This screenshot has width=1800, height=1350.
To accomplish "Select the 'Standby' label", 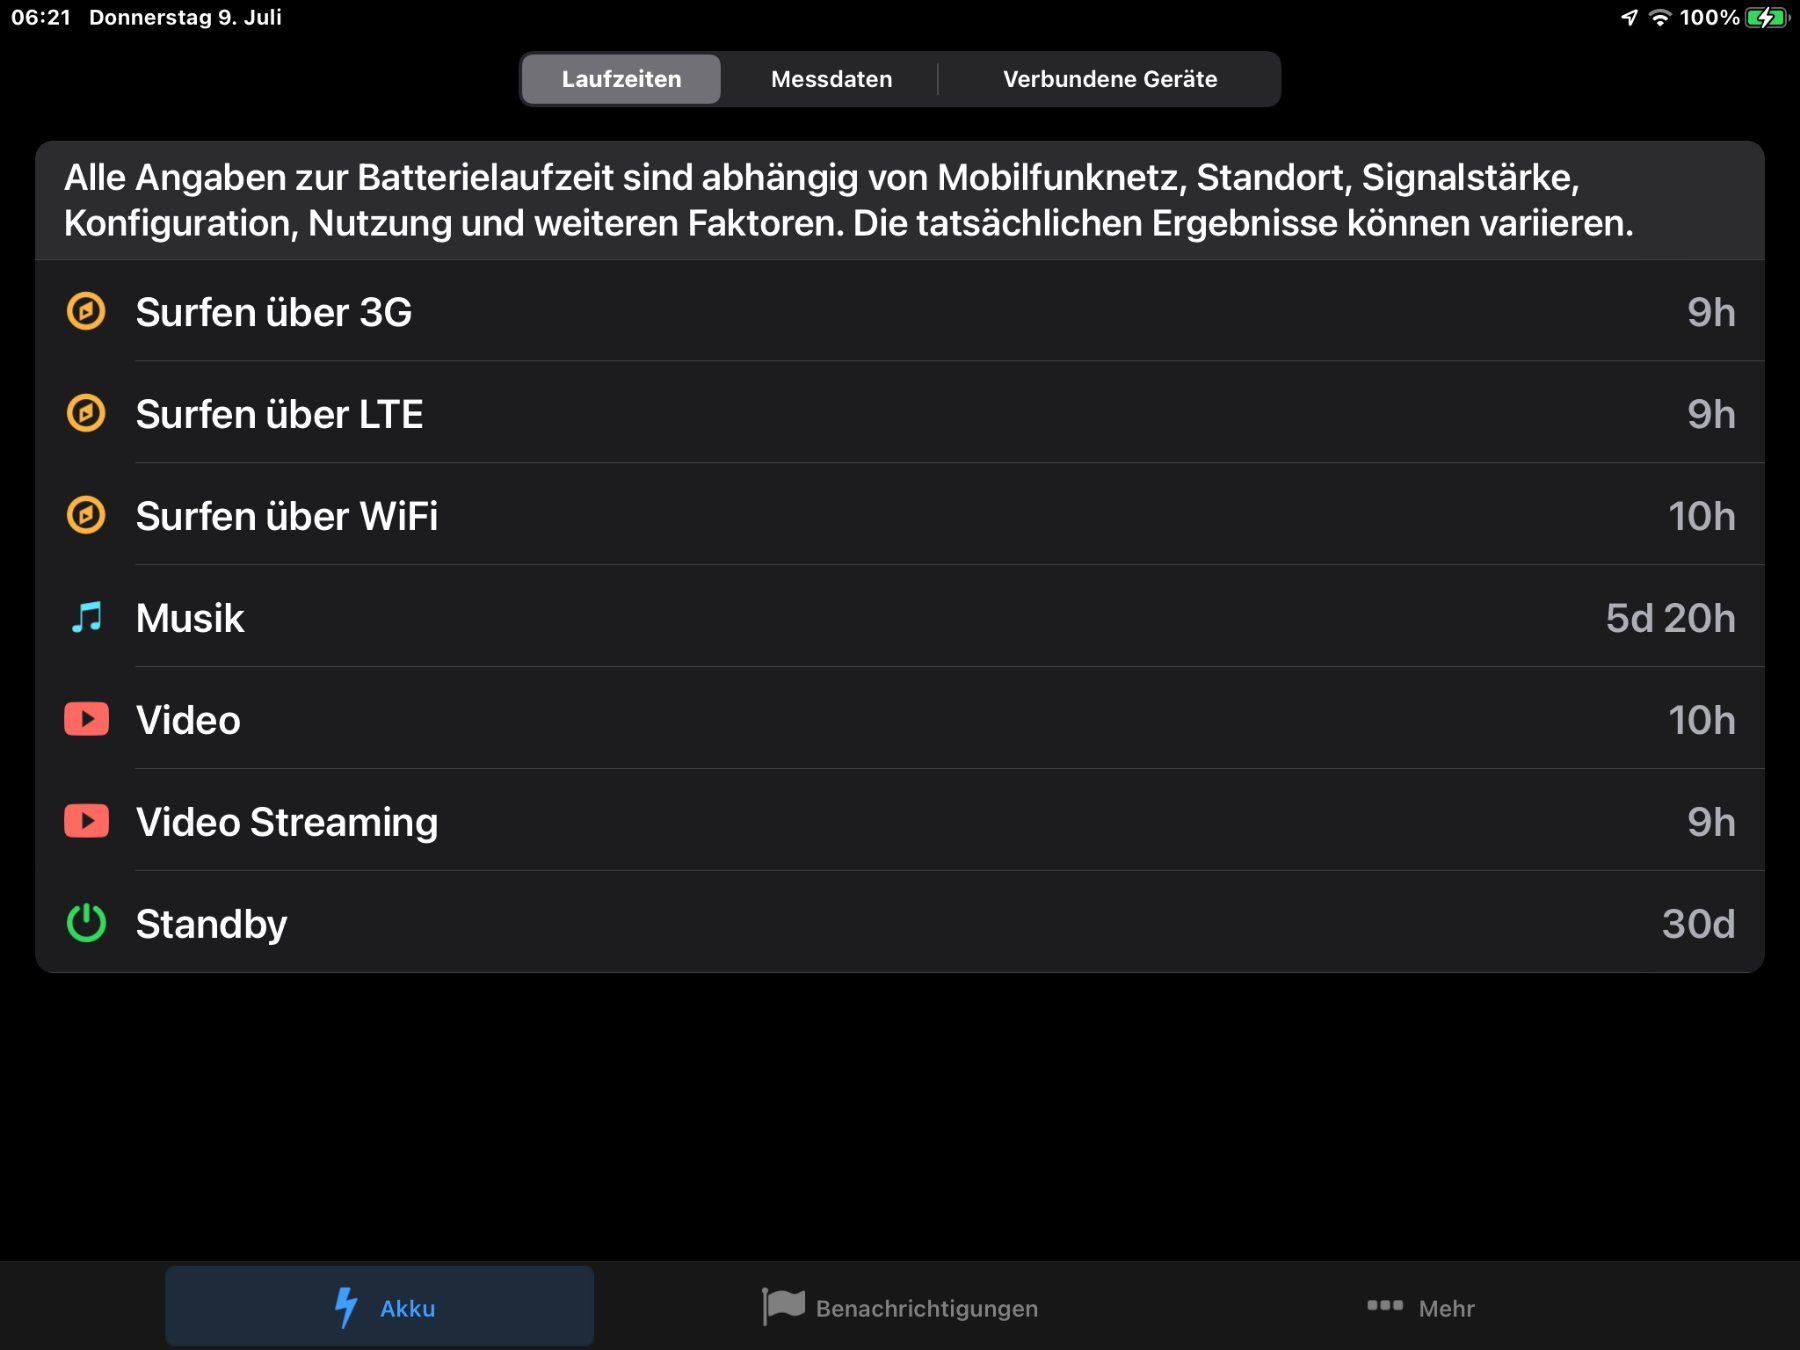I will 211,924.
